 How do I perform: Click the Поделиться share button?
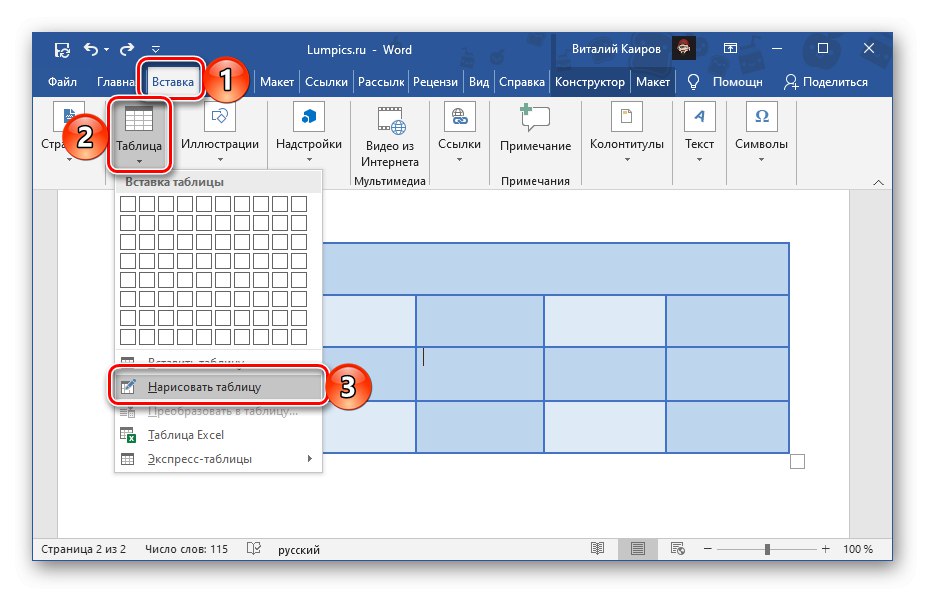coord(826,82)
